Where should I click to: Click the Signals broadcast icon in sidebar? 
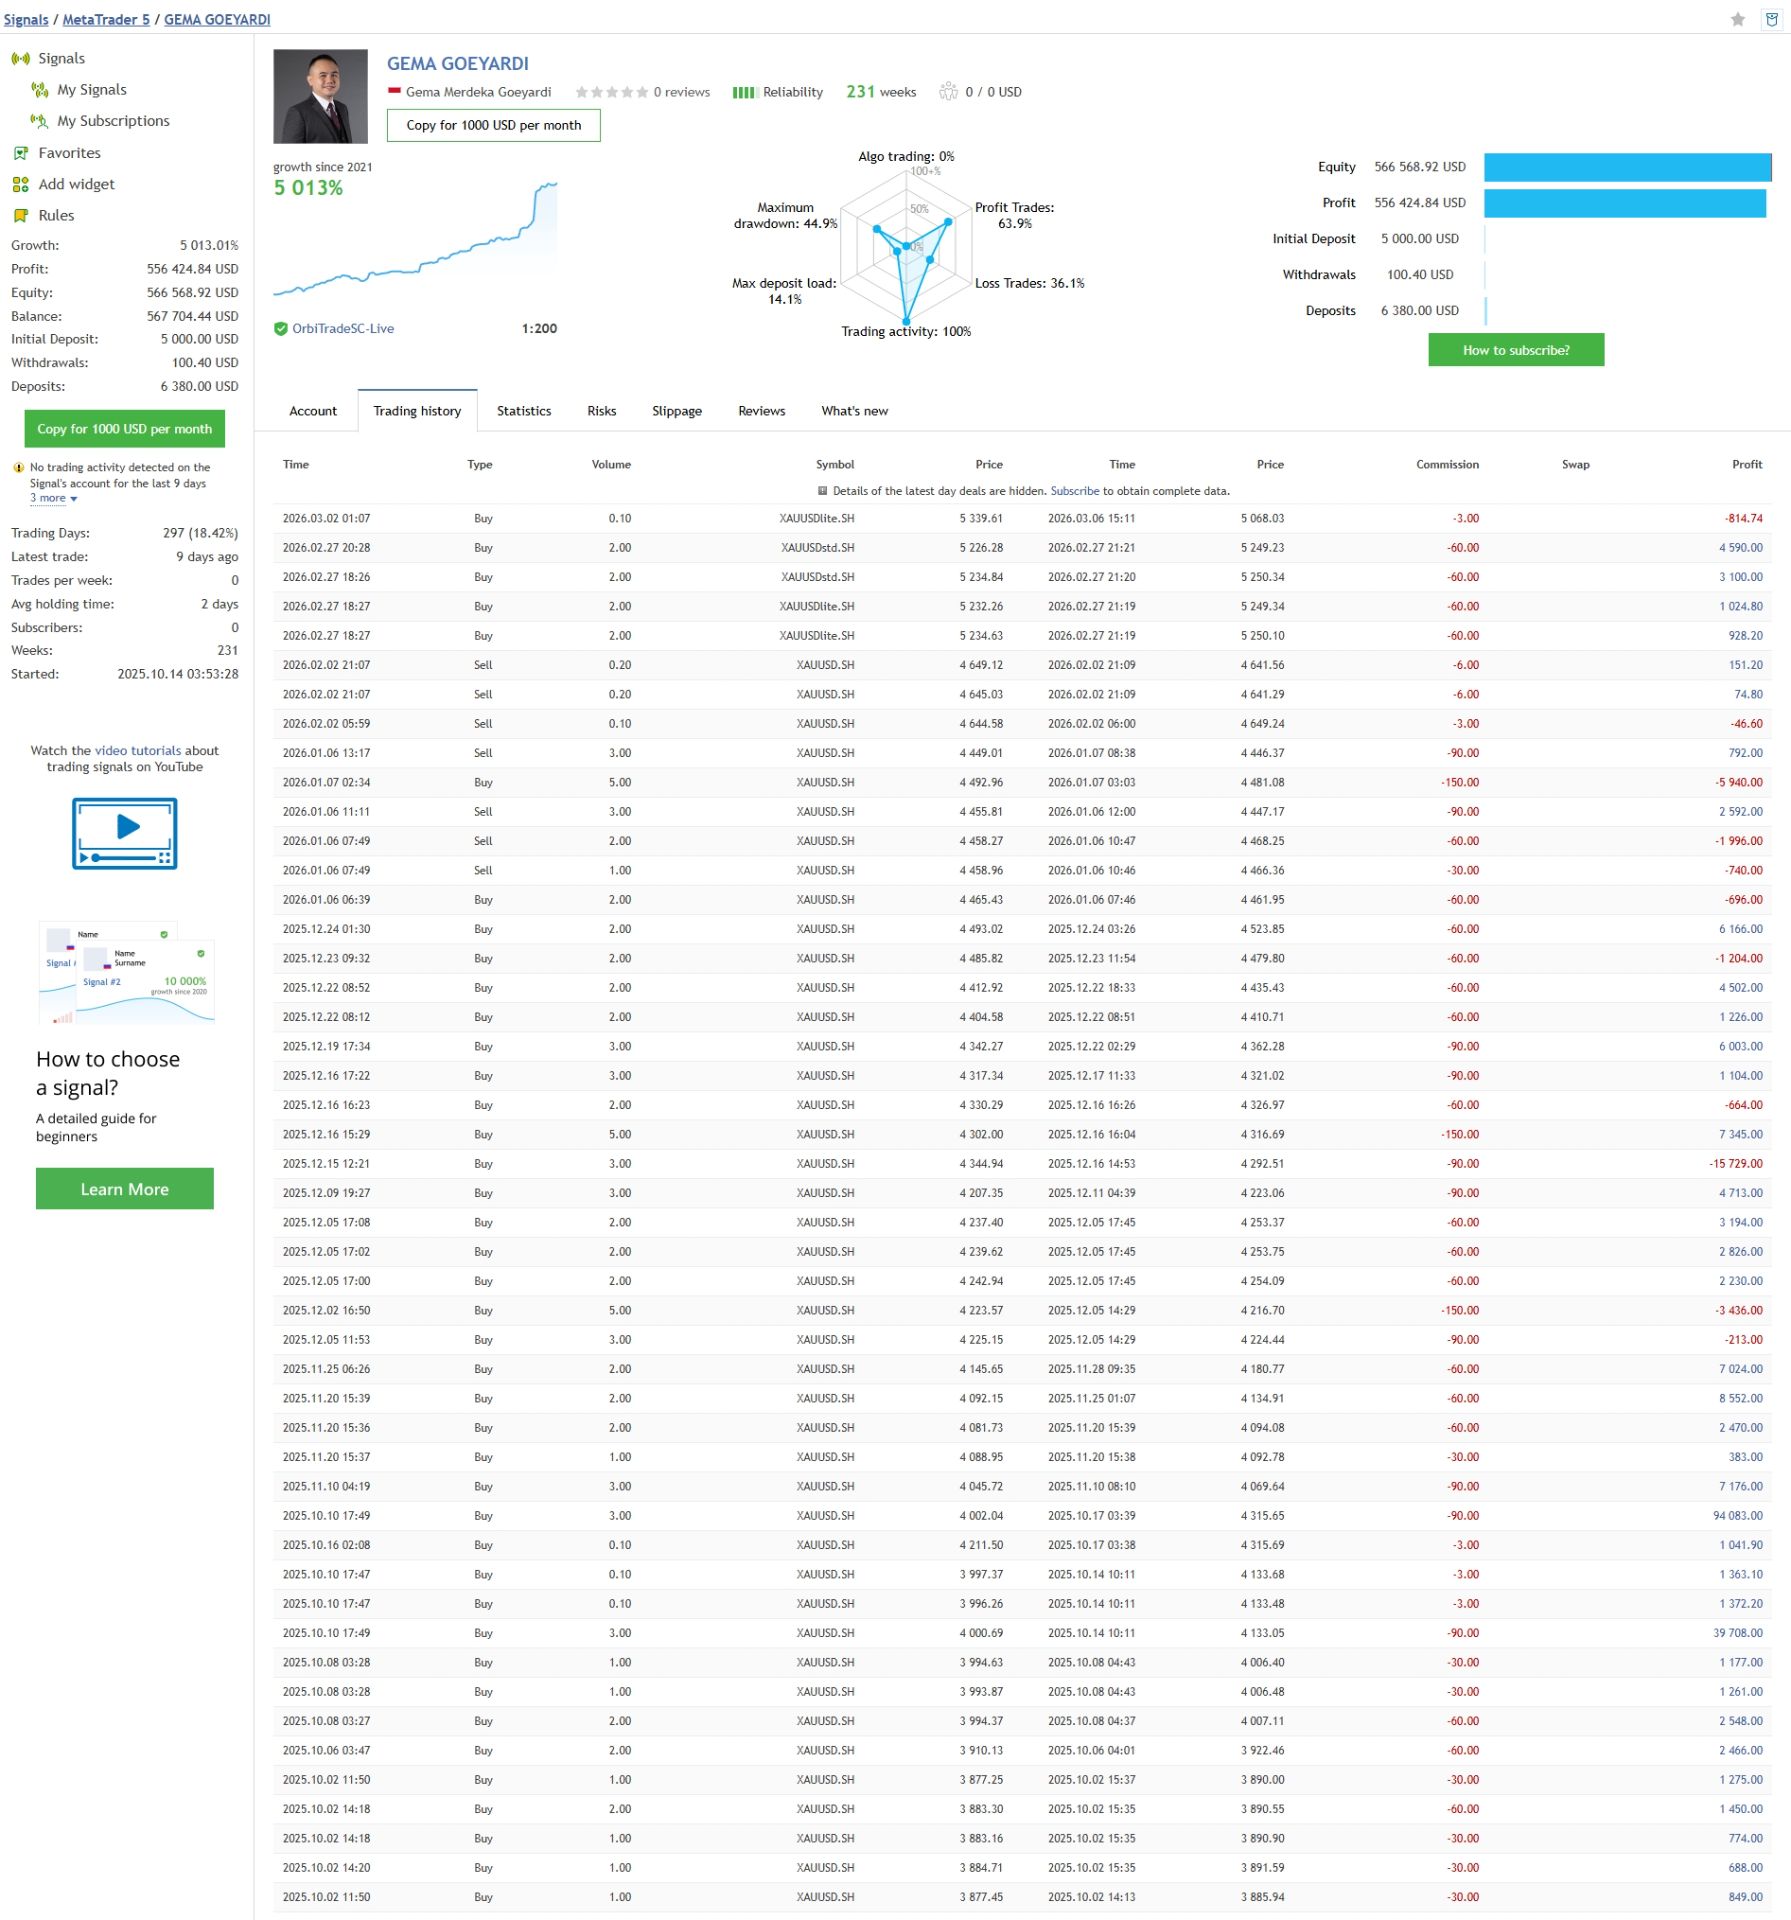click(20, 59)
